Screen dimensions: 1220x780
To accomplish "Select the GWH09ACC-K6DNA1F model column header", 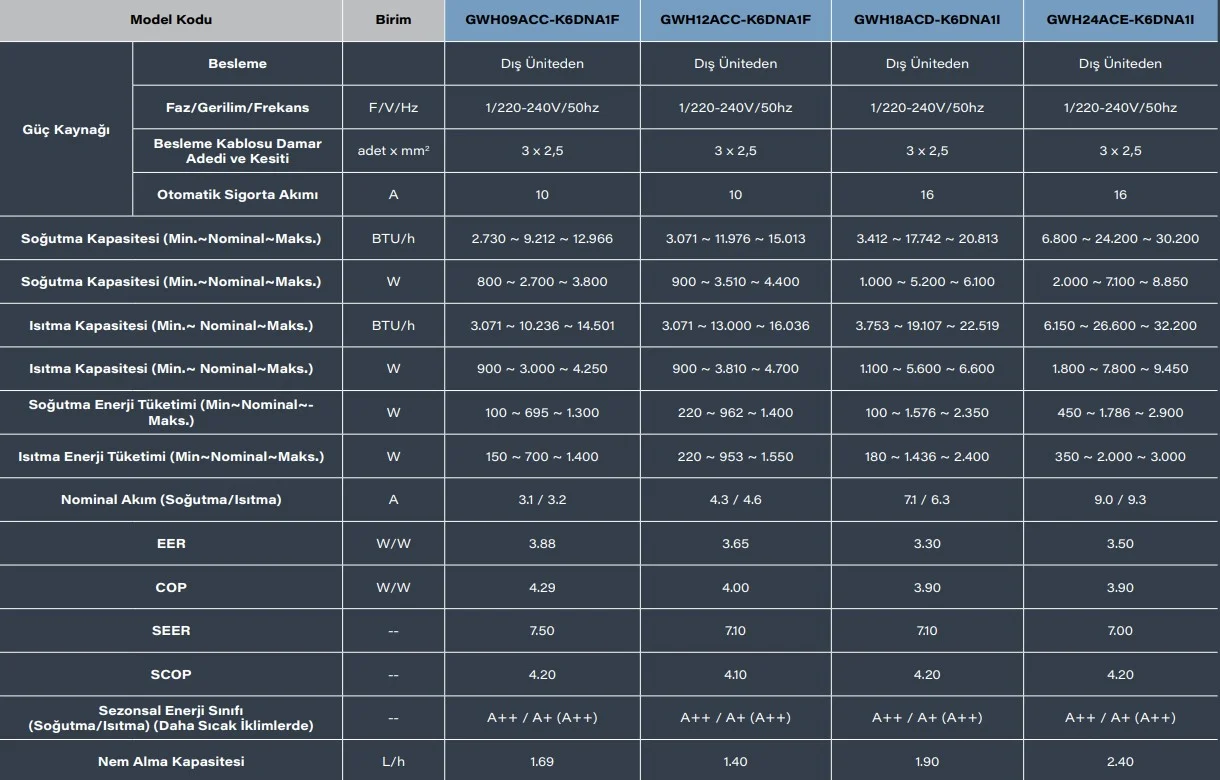I will [x=542, y=20].
